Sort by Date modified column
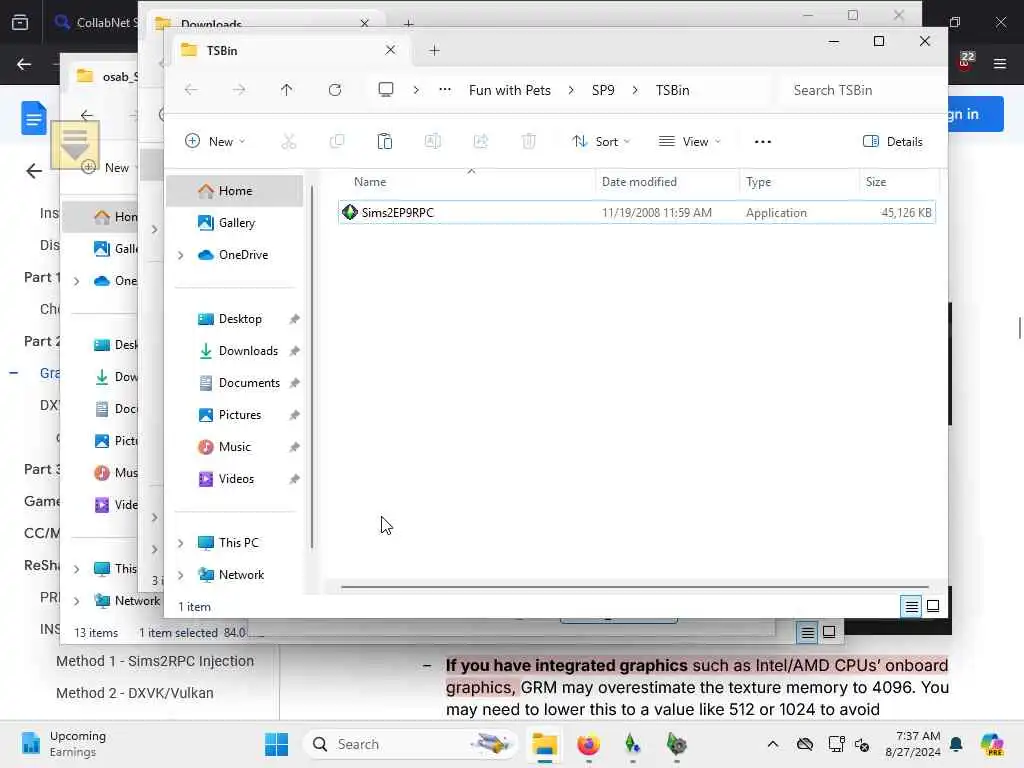The height and width of the screenshot is (768, 1024). (x=639, y=182)
